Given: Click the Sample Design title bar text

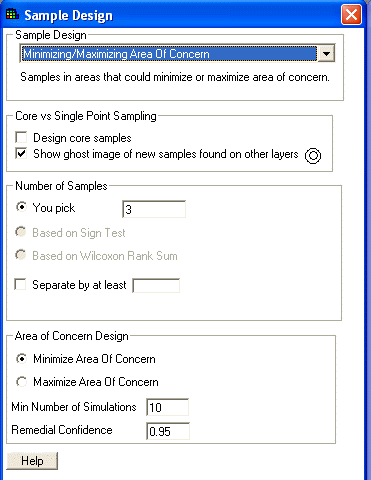Looking at the screenshot, I should (68, 16).
